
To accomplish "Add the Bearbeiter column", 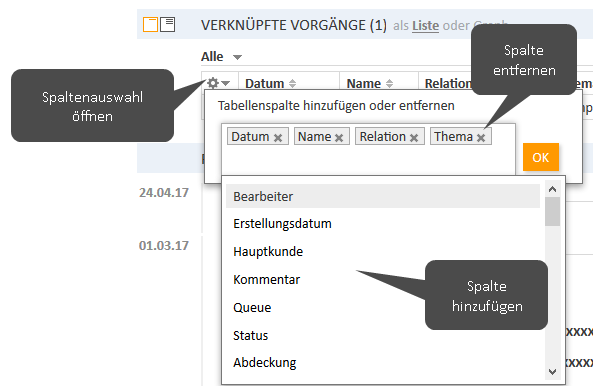I will [x=383, y=196].
